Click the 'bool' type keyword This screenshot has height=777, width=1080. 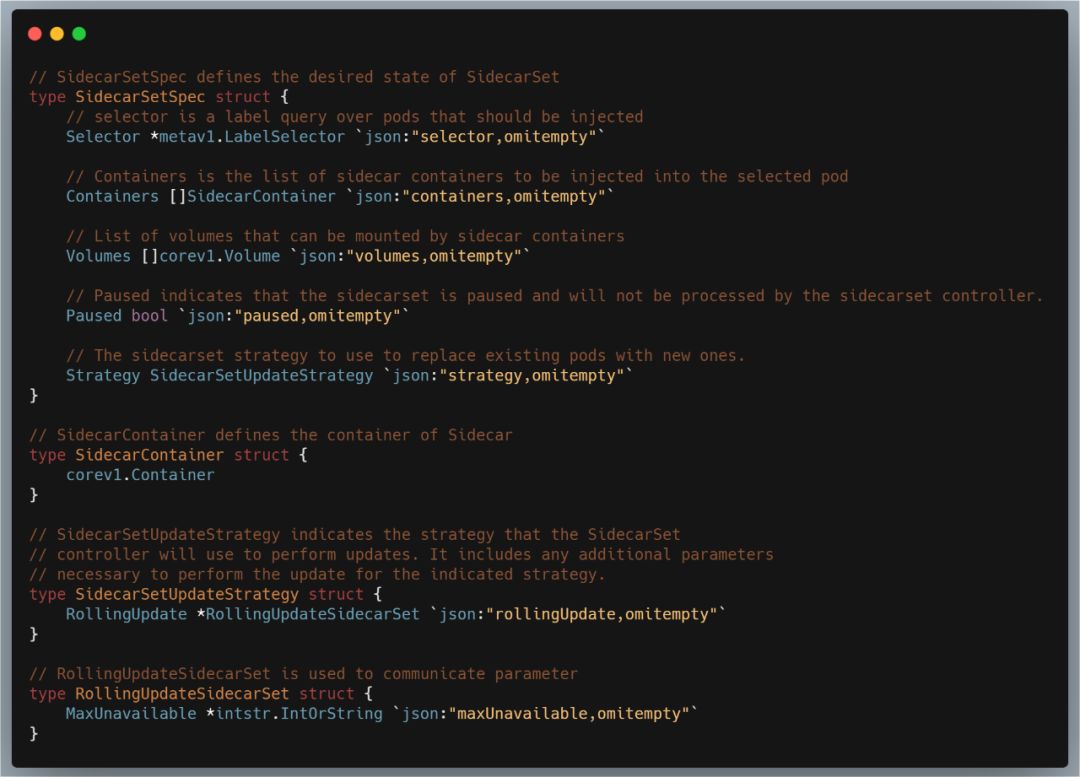tap(149, 317)
